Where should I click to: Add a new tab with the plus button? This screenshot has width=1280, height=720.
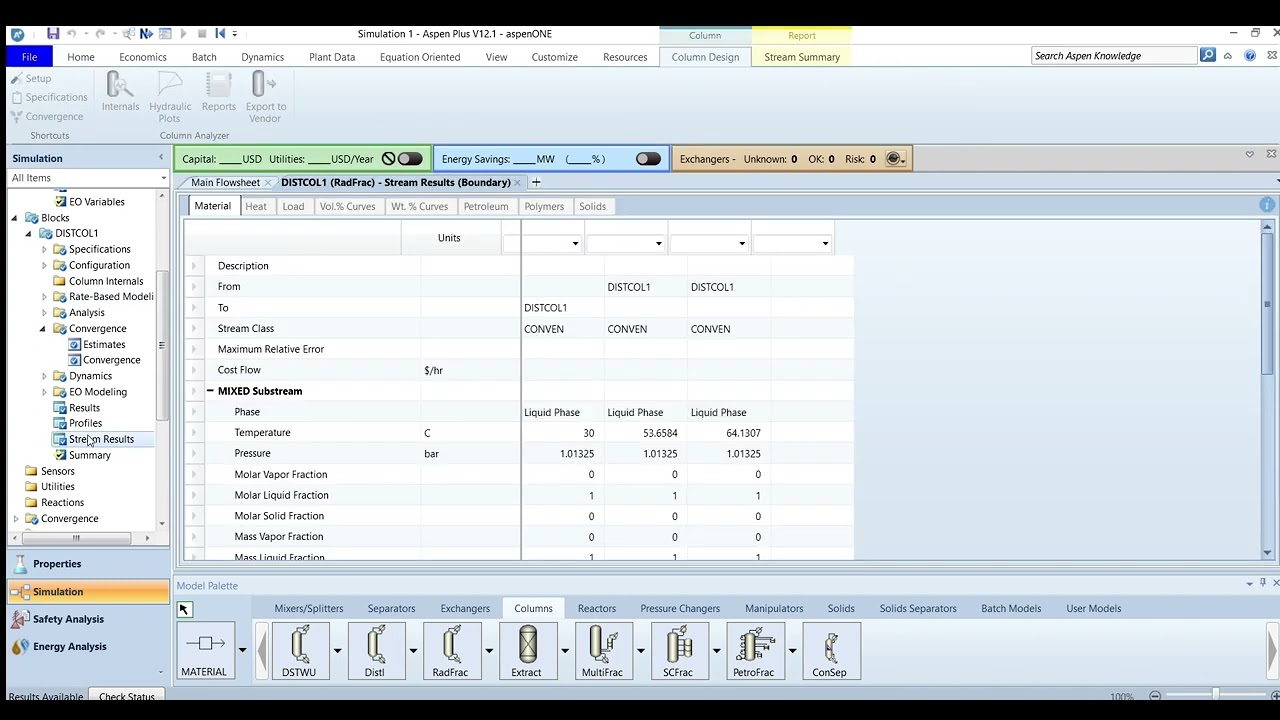536,182
